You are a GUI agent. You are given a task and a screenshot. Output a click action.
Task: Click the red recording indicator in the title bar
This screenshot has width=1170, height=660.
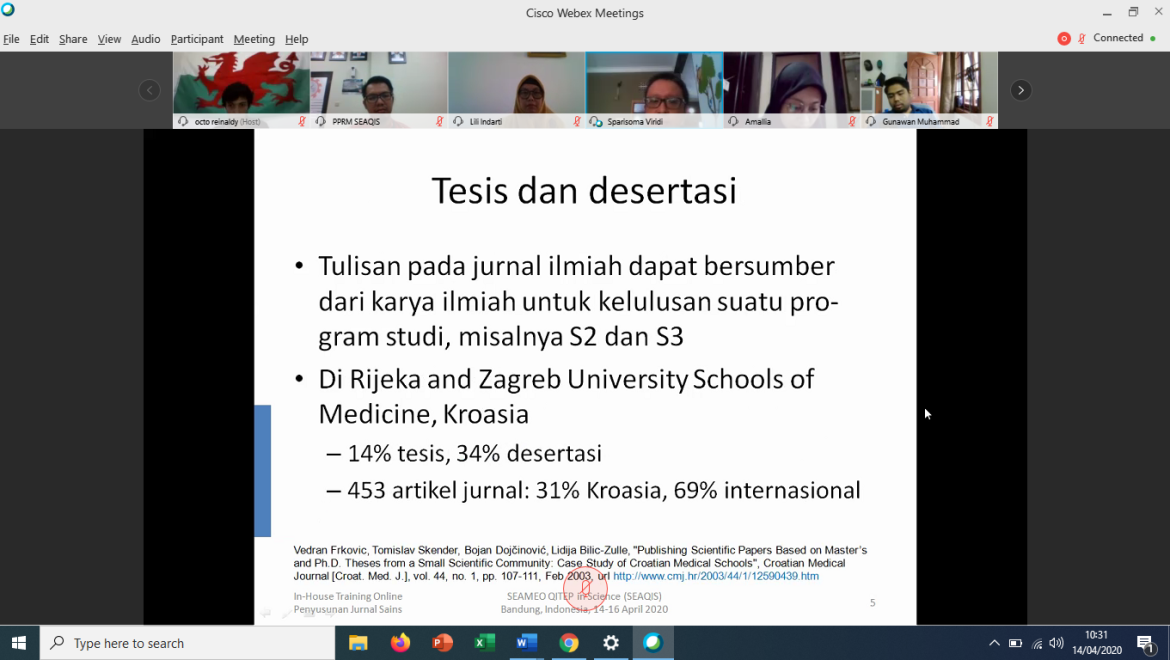pyautogui.click(x=1063, y=38)
